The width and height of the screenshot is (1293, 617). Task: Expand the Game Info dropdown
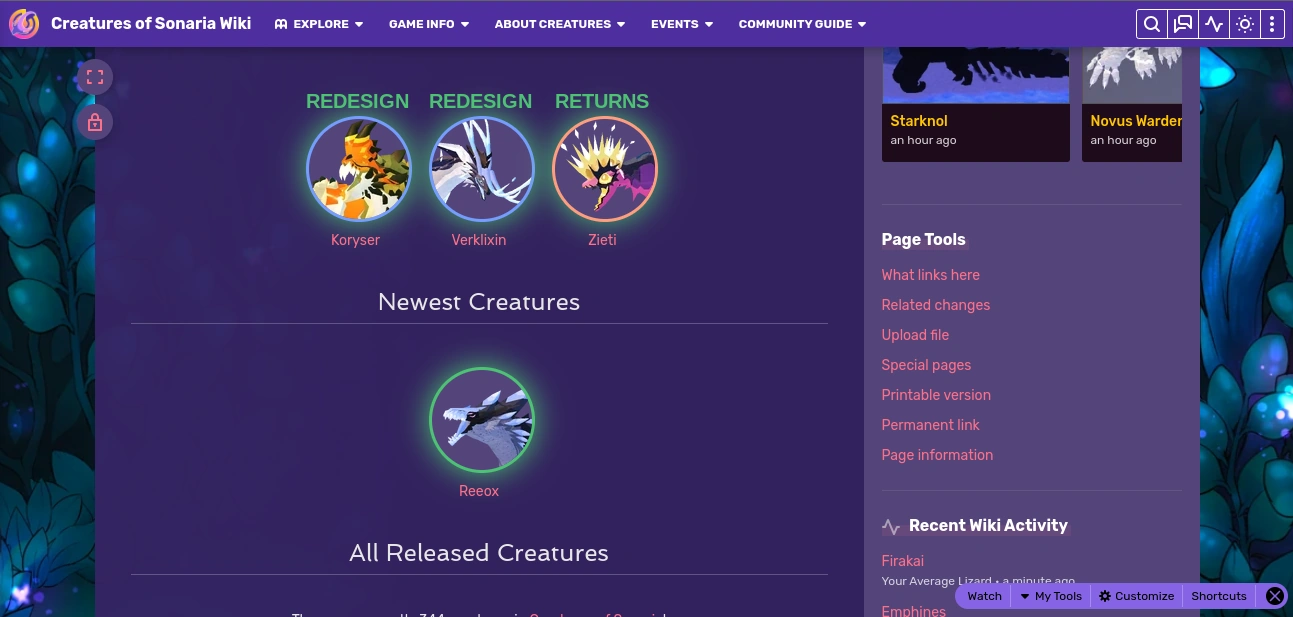pyautogui.click(x=429, y=24)
